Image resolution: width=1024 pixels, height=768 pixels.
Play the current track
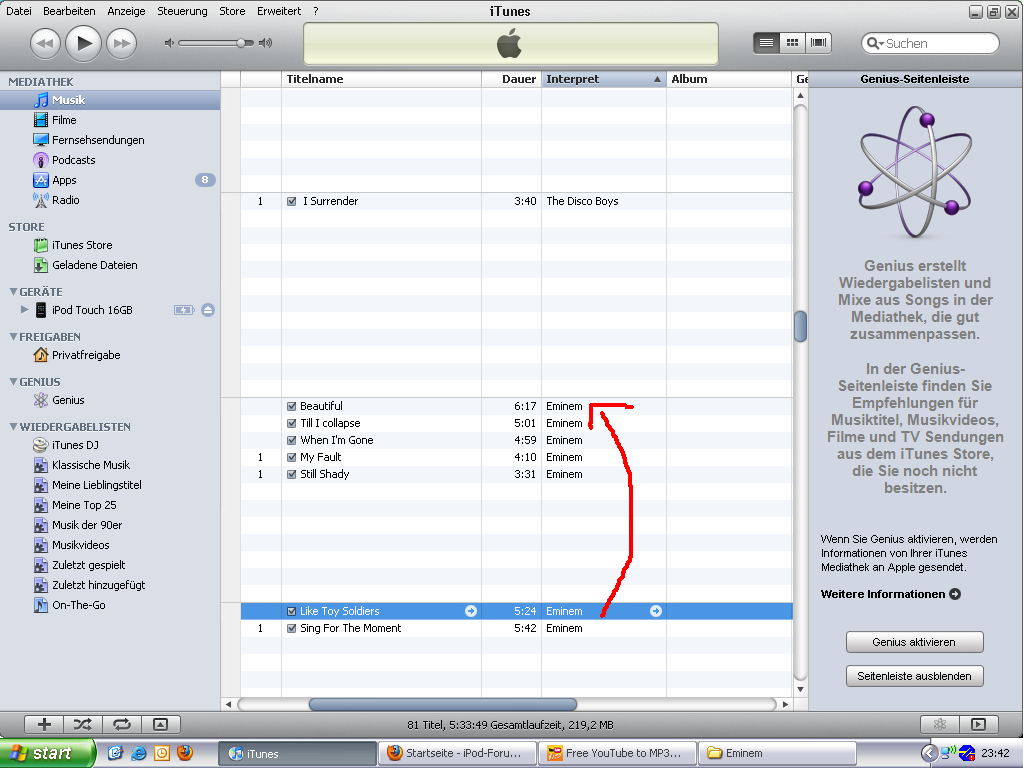coord(84,43)
